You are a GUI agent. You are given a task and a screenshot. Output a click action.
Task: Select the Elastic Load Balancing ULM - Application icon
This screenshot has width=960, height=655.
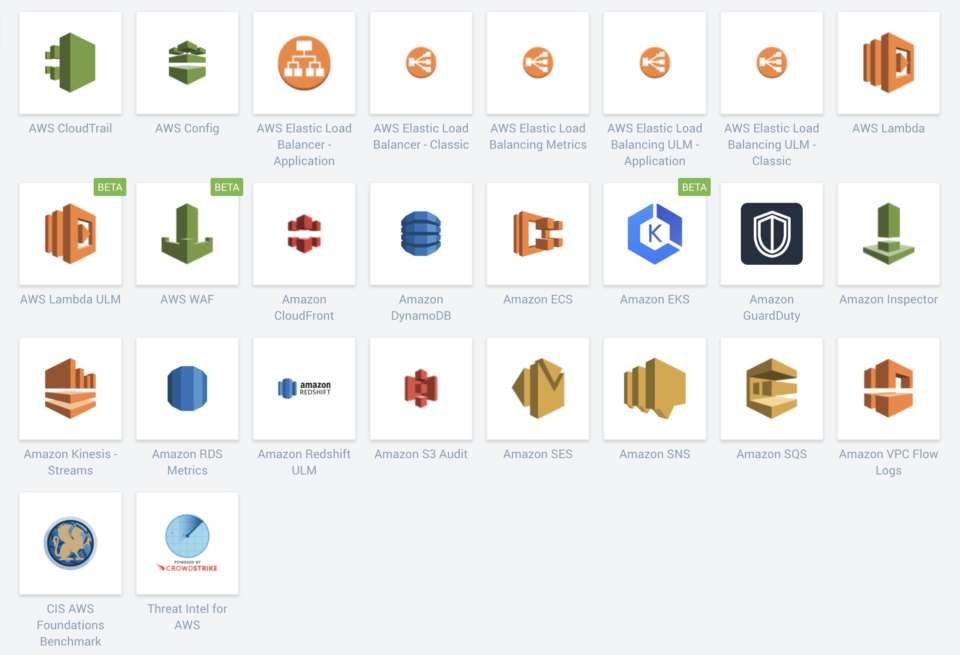tap(655, 62)
